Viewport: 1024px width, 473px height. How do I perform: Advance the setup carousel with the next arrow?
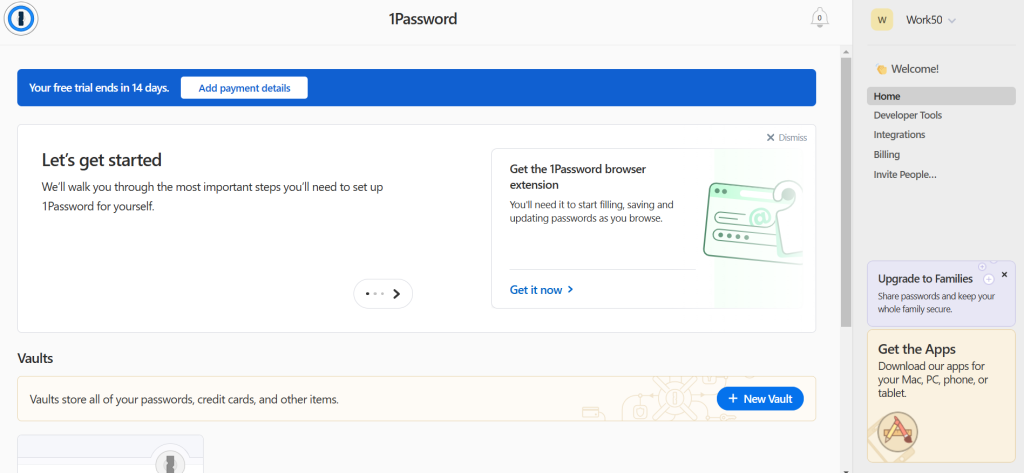click(397, 294)
